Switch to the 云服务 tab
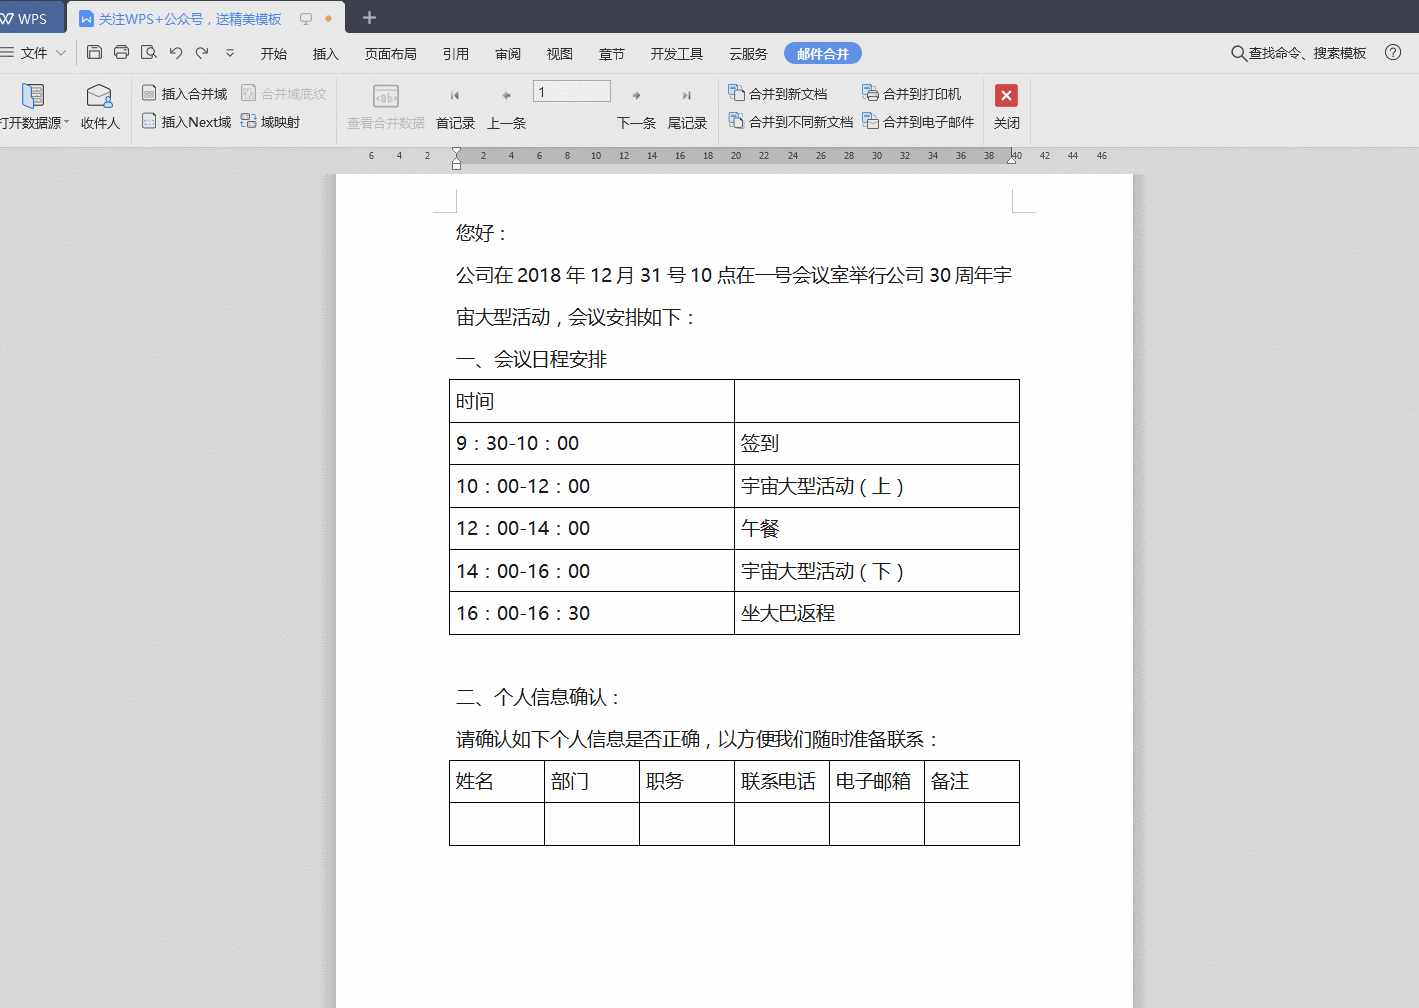This screenshot has width=1419, height=1008. 748,54
